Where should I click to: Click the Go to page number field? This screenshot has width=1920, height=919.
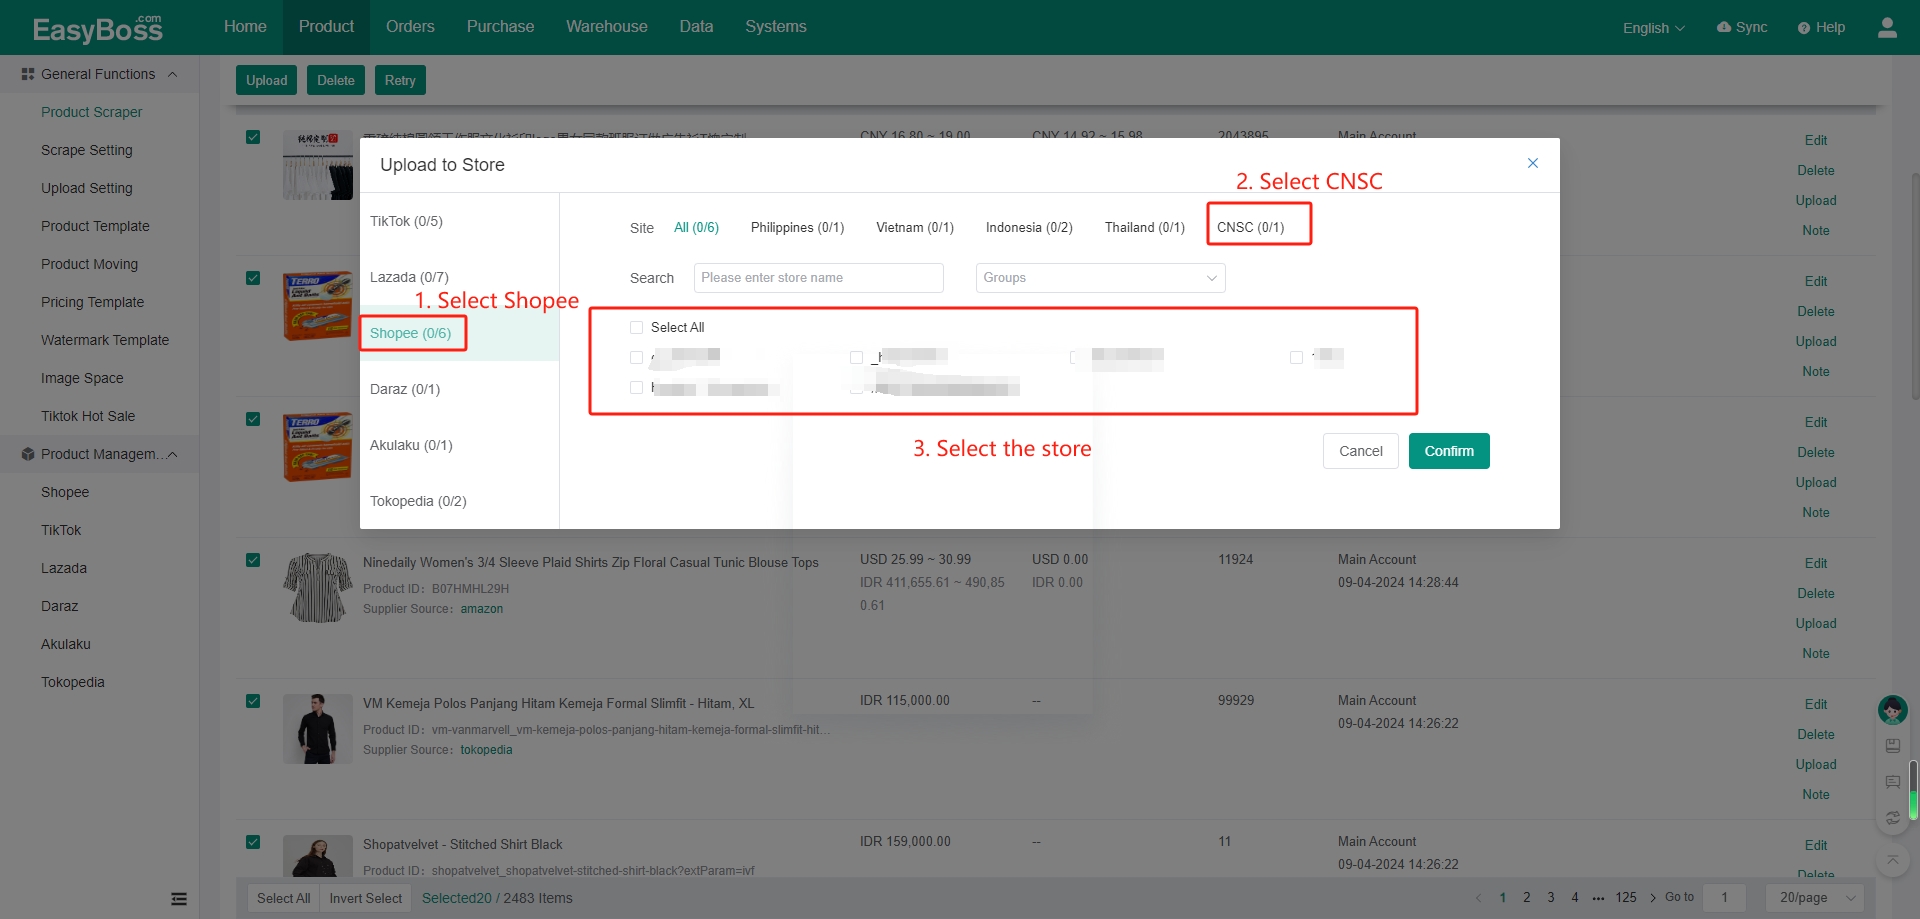pyautogui.click(x=1724, y=897)
